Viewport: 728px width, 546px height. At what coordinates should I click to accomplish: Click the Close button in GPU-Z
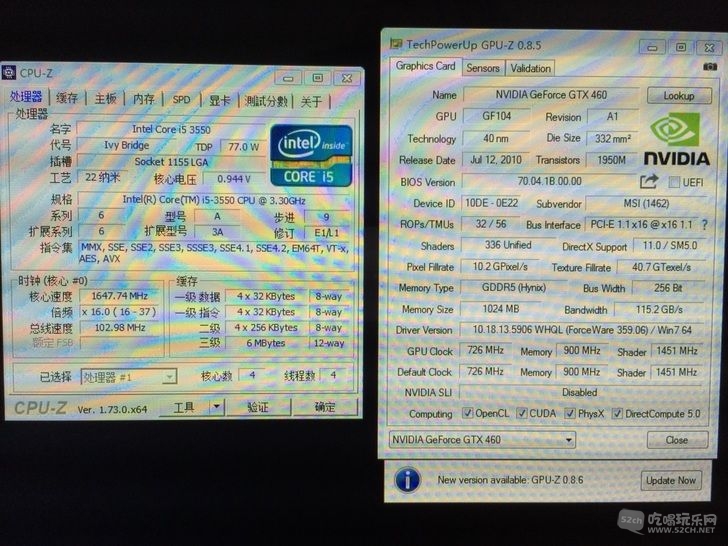tap(677, 440)
